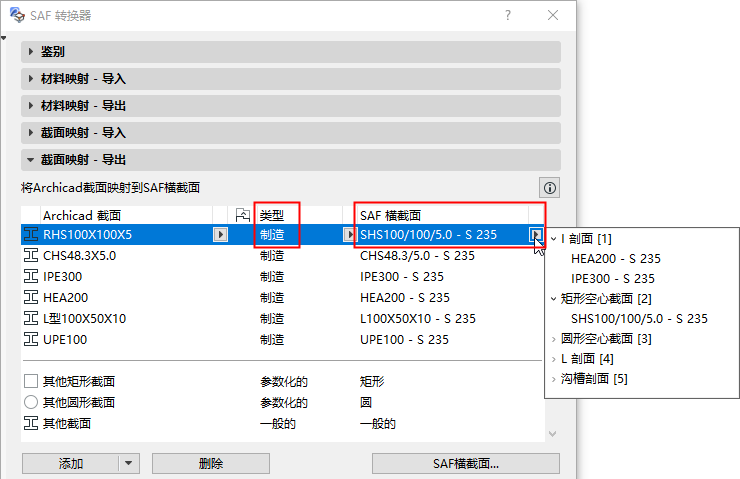The width and height of the screenshot is (740, 479).
Task: Select profile icon of UPE100 row
Action: 31,339
